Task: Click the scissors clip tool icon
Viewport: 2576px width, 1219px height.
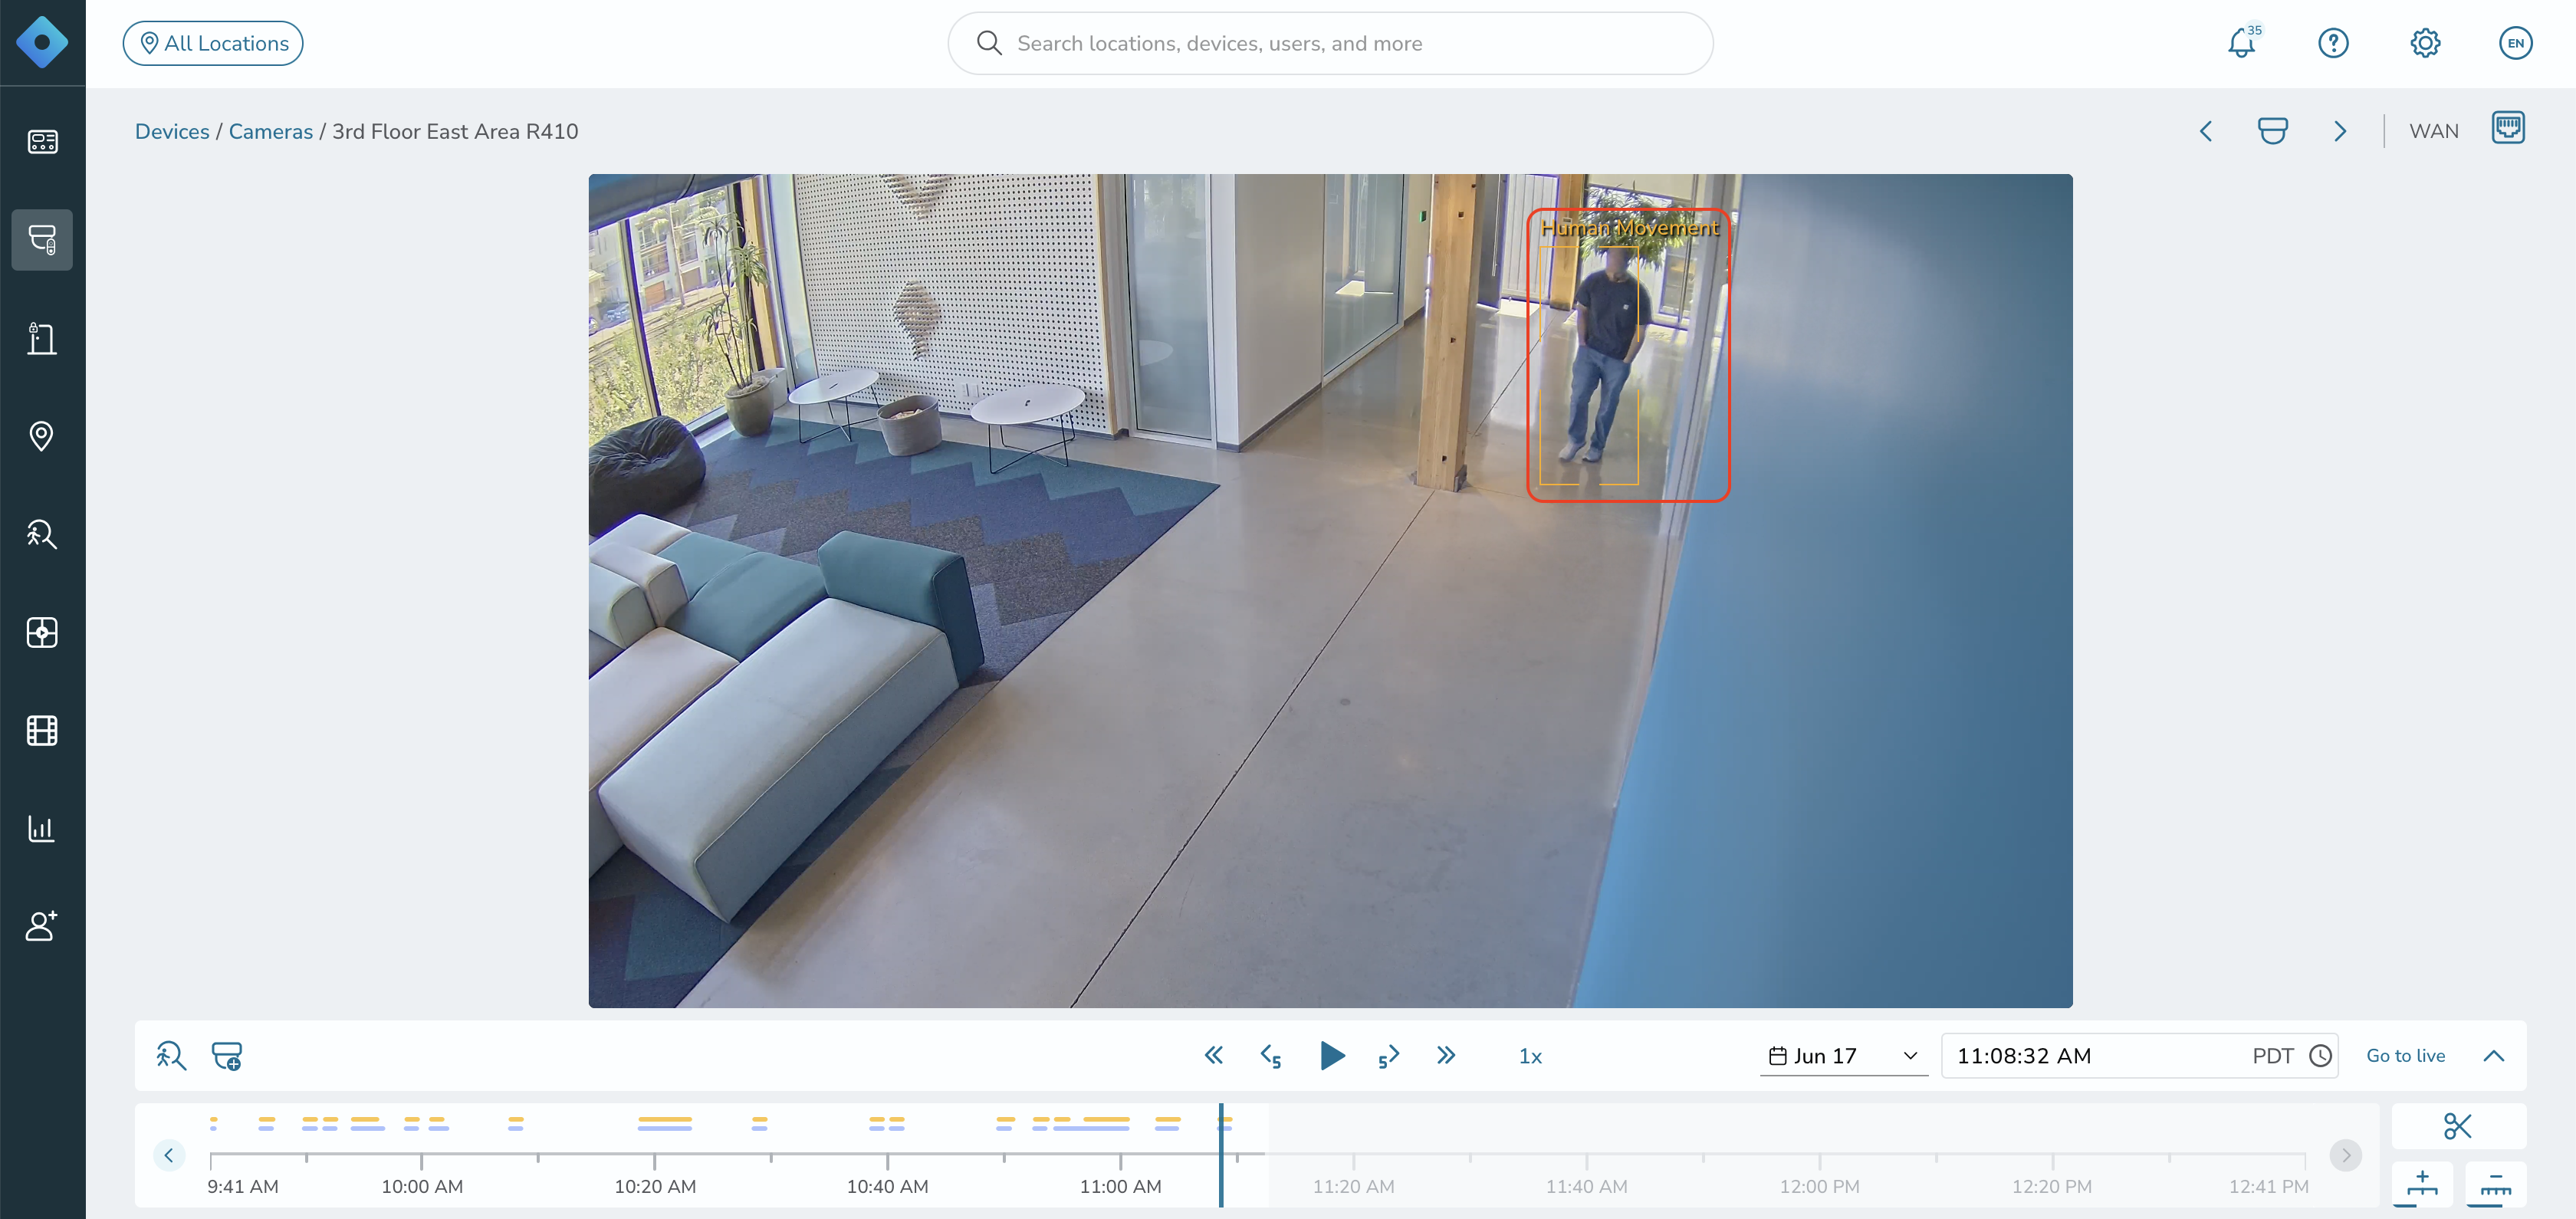Action: [2457, 1126]
